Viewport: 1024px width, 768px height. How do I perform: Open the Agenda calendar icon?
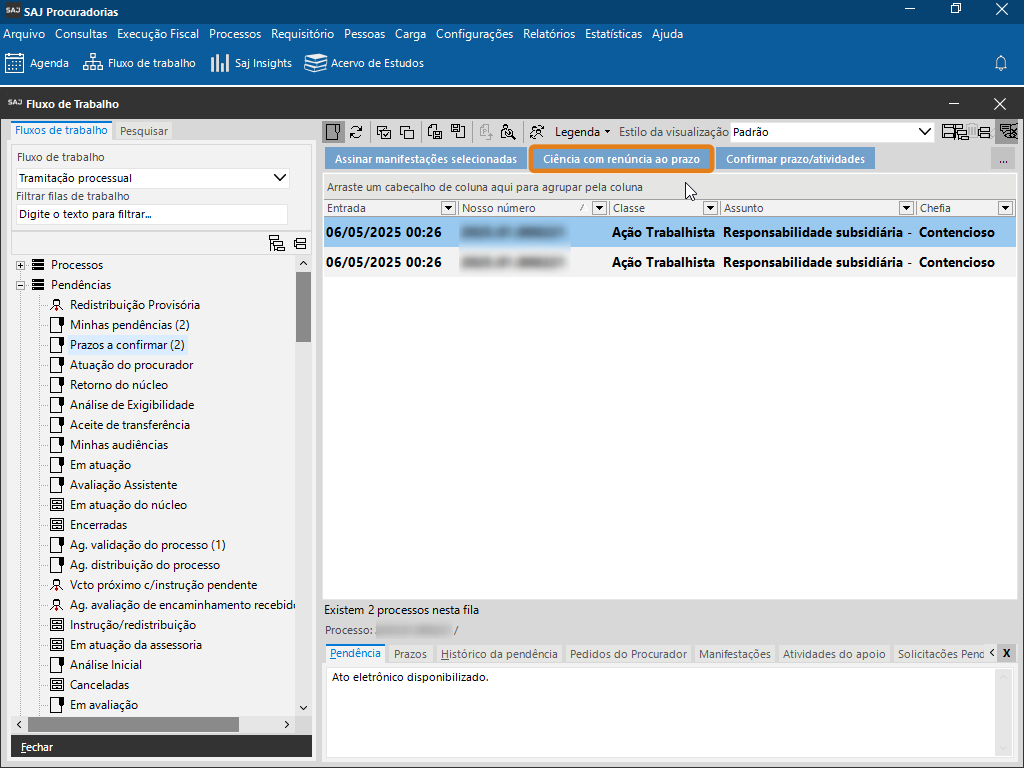tap(14, 63)
